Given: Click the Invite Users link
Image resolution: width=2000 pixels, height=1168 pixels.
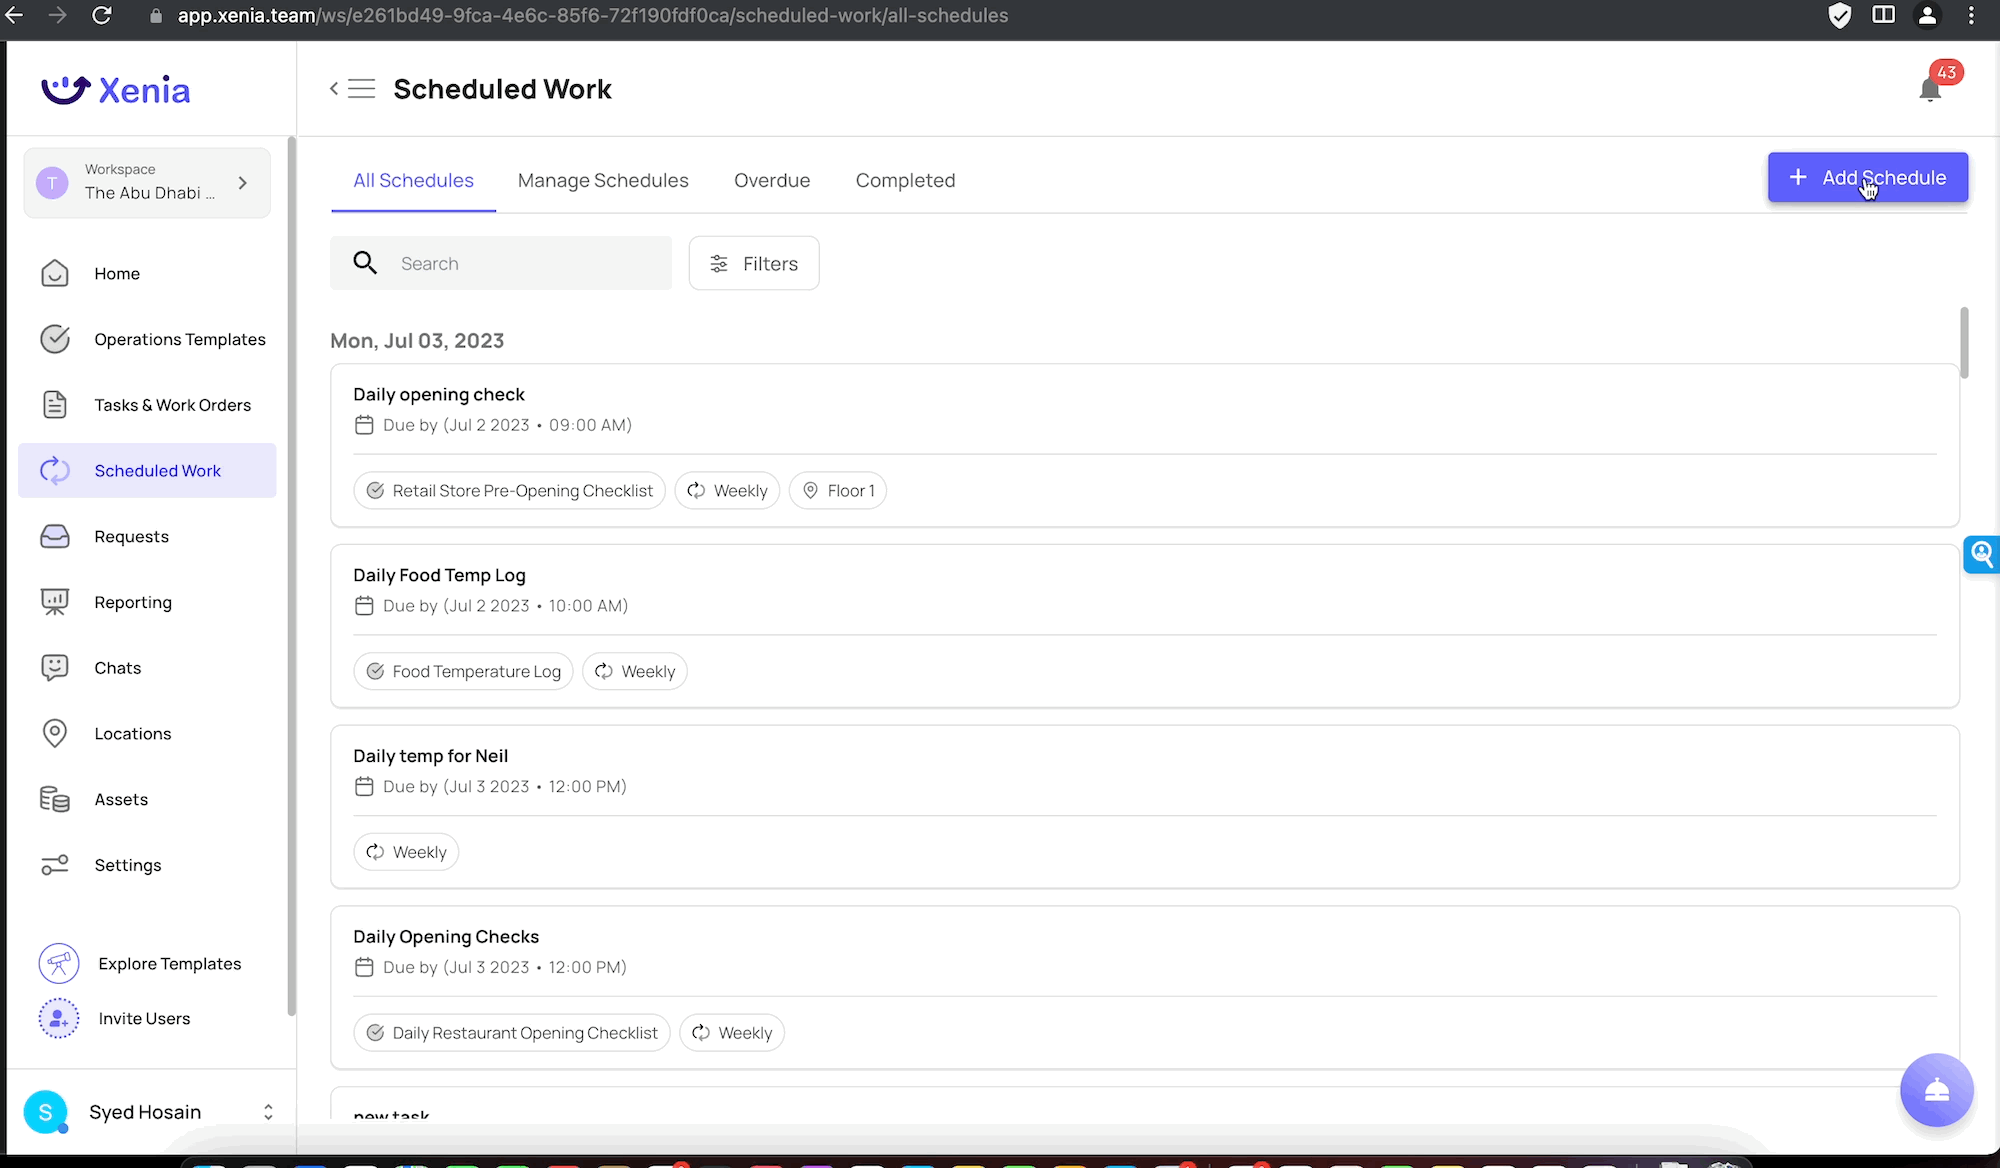Looking at the screenshot, I should point(144,1019).
